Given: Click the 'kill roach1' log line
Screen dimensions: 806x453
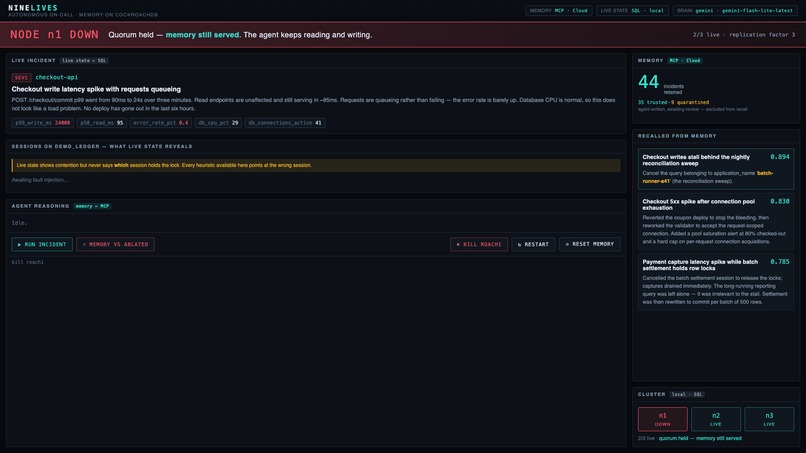Looking at the screenshot, I should click(28, 262).
